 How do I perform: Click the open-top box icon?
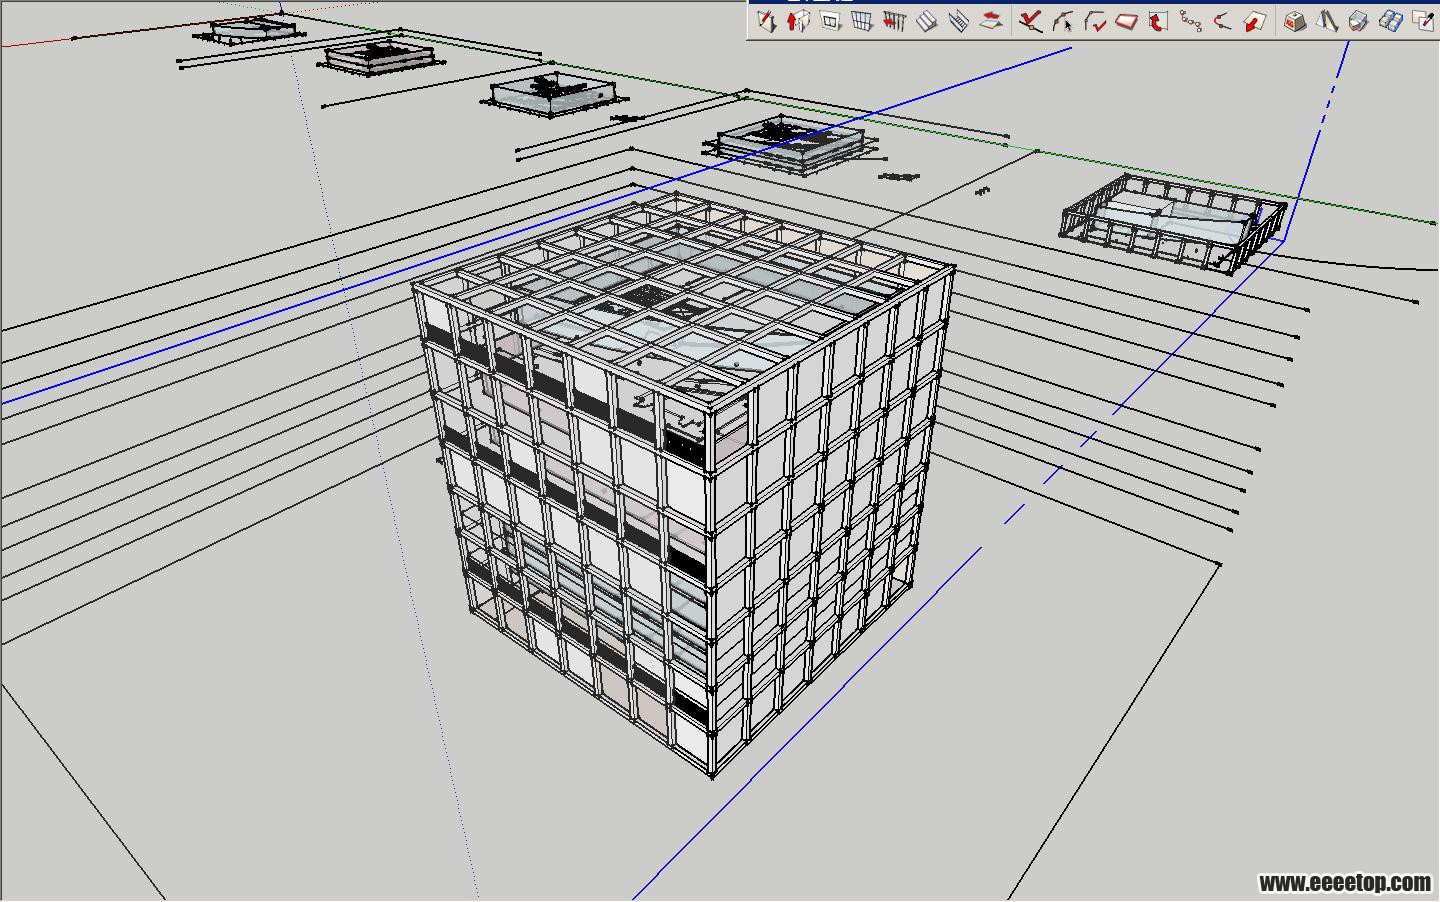(x=1359, y=21)
